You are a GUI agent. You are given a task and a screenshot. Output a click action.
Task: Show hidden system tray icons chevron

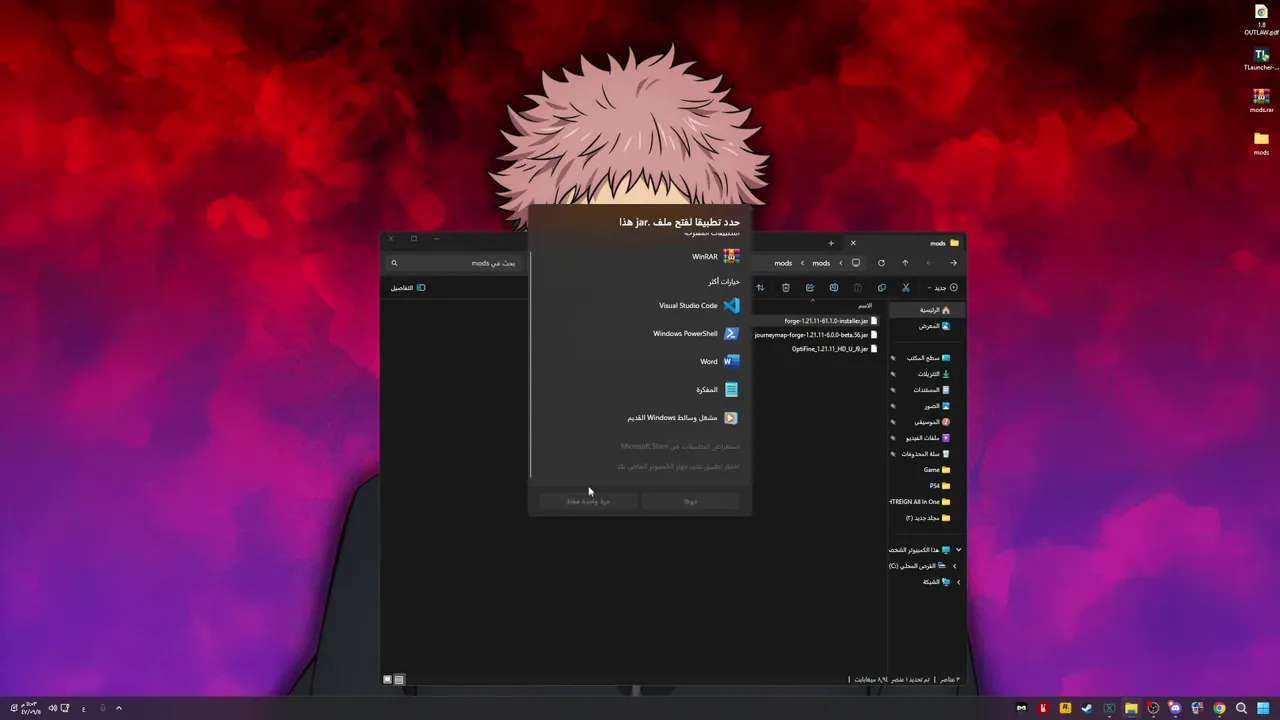pyautogui.click(x=119, y=708)
